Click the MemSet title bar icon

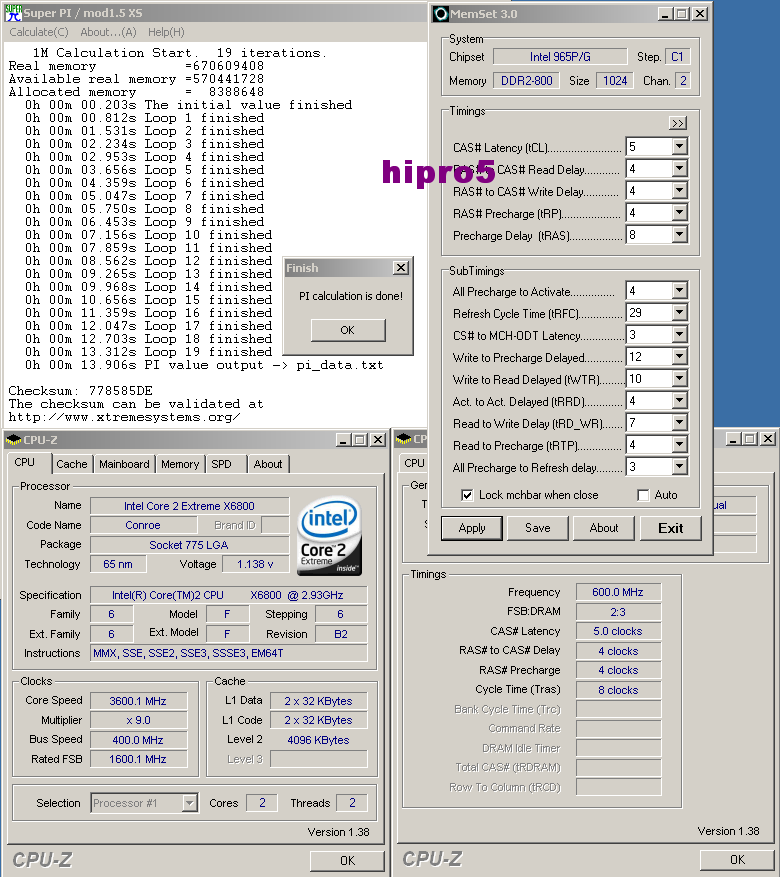coord(441,14)
